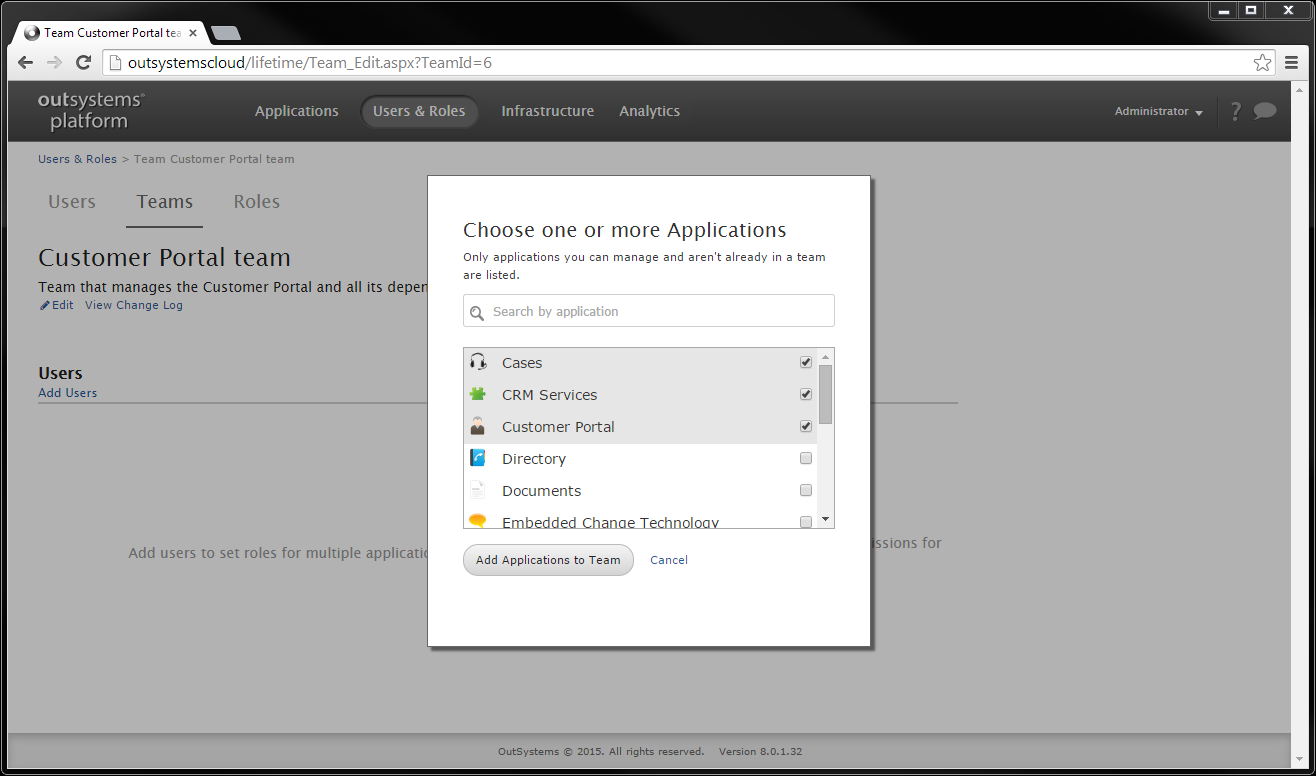Uncheck the Cases application checkbox

pyautogui.click(x=805, y=362)
